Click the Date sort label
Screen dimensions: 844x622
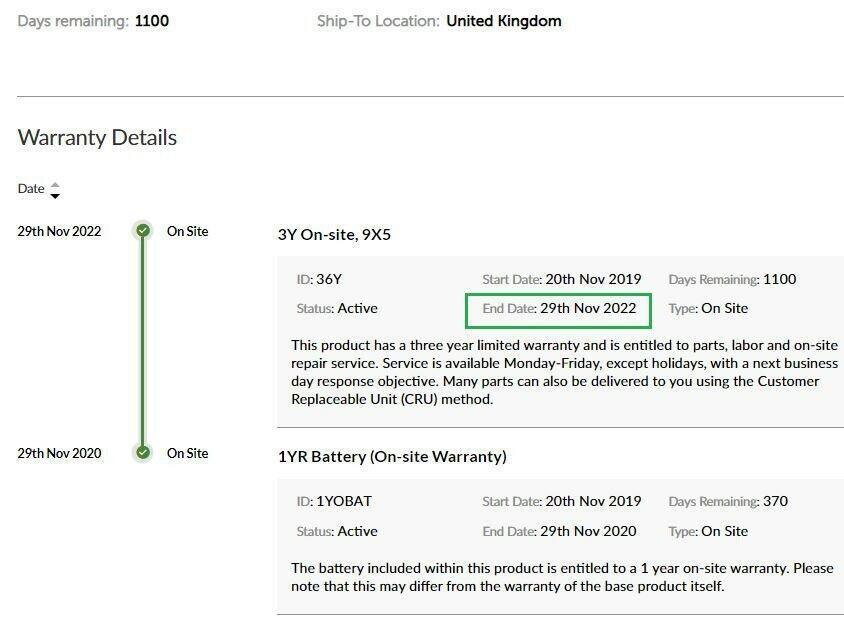[31, 189]
